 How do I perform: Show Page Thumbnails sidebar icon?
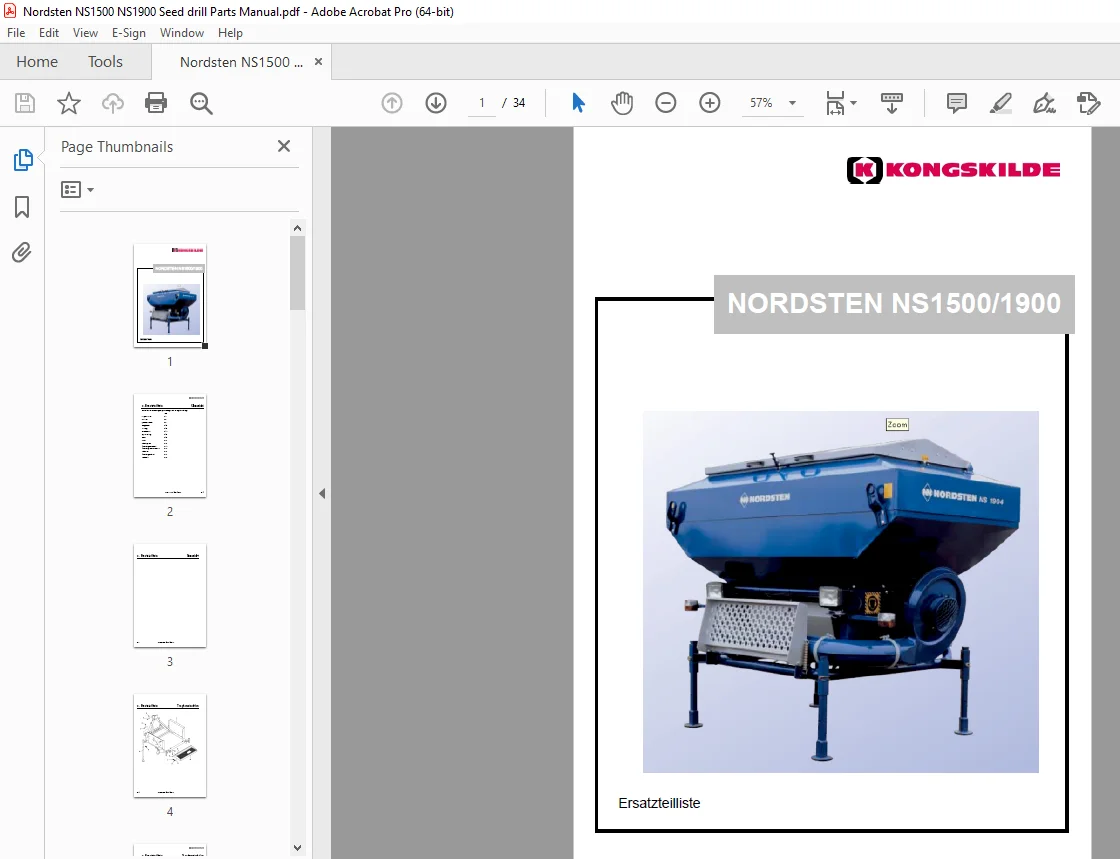[22, 160]
